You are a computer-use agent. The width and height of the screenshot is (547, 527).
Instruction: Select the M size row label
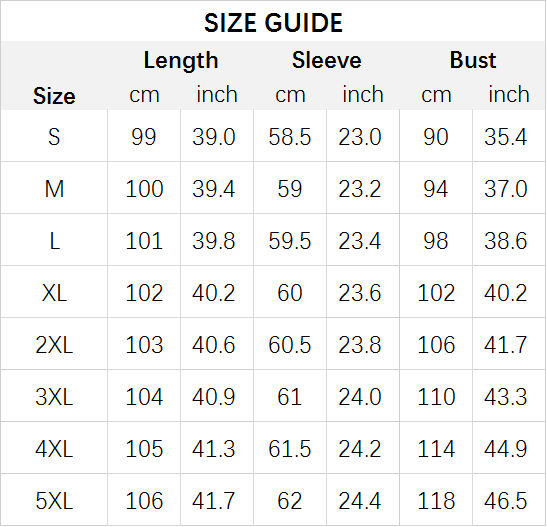click(54, 189)
